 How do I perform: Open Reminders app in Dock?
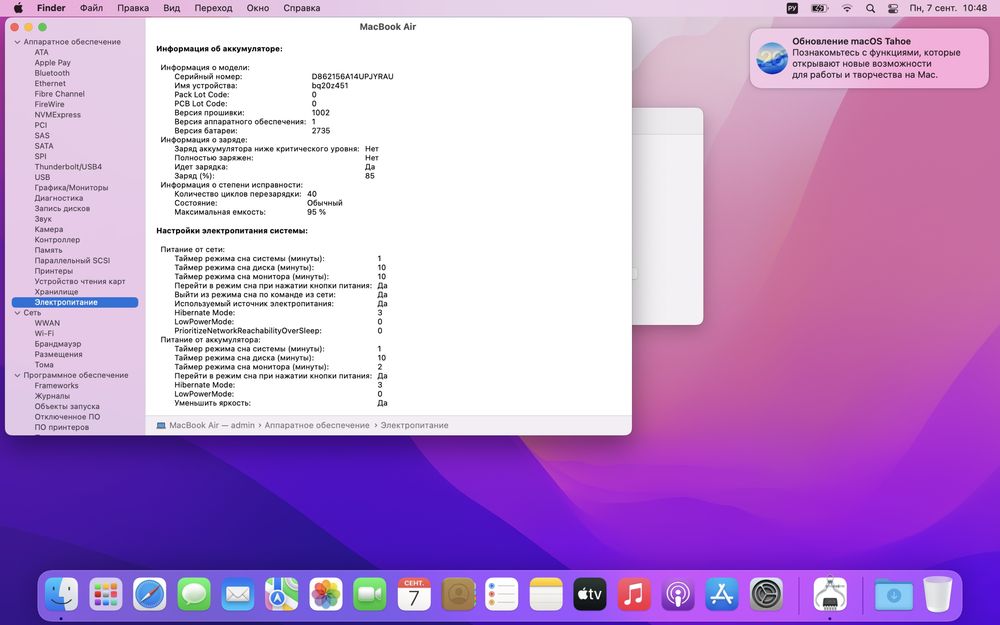502,594
